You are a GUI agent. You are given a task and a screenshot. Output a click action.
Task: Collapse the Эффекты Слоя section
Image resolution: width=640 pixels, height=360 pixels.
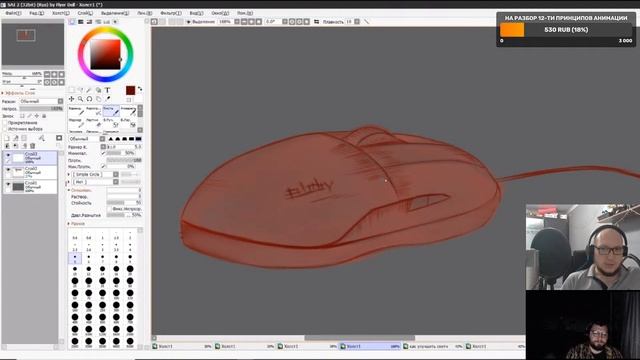3,93
